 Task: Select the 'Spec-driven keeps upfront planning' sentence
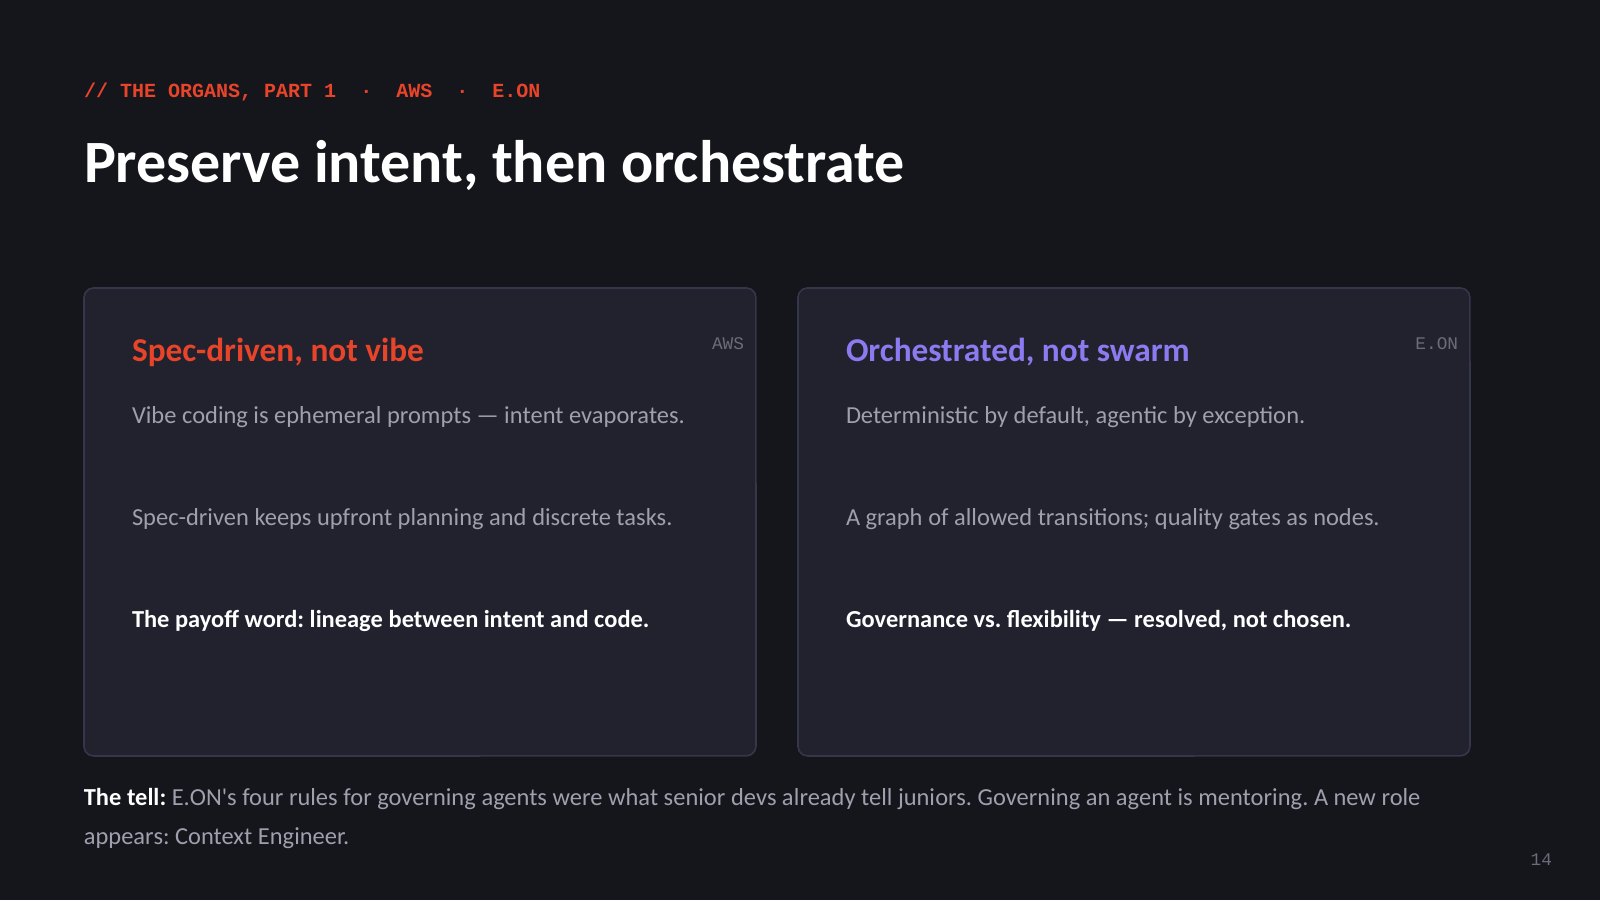pyautogui.click(x=402, y=517)
